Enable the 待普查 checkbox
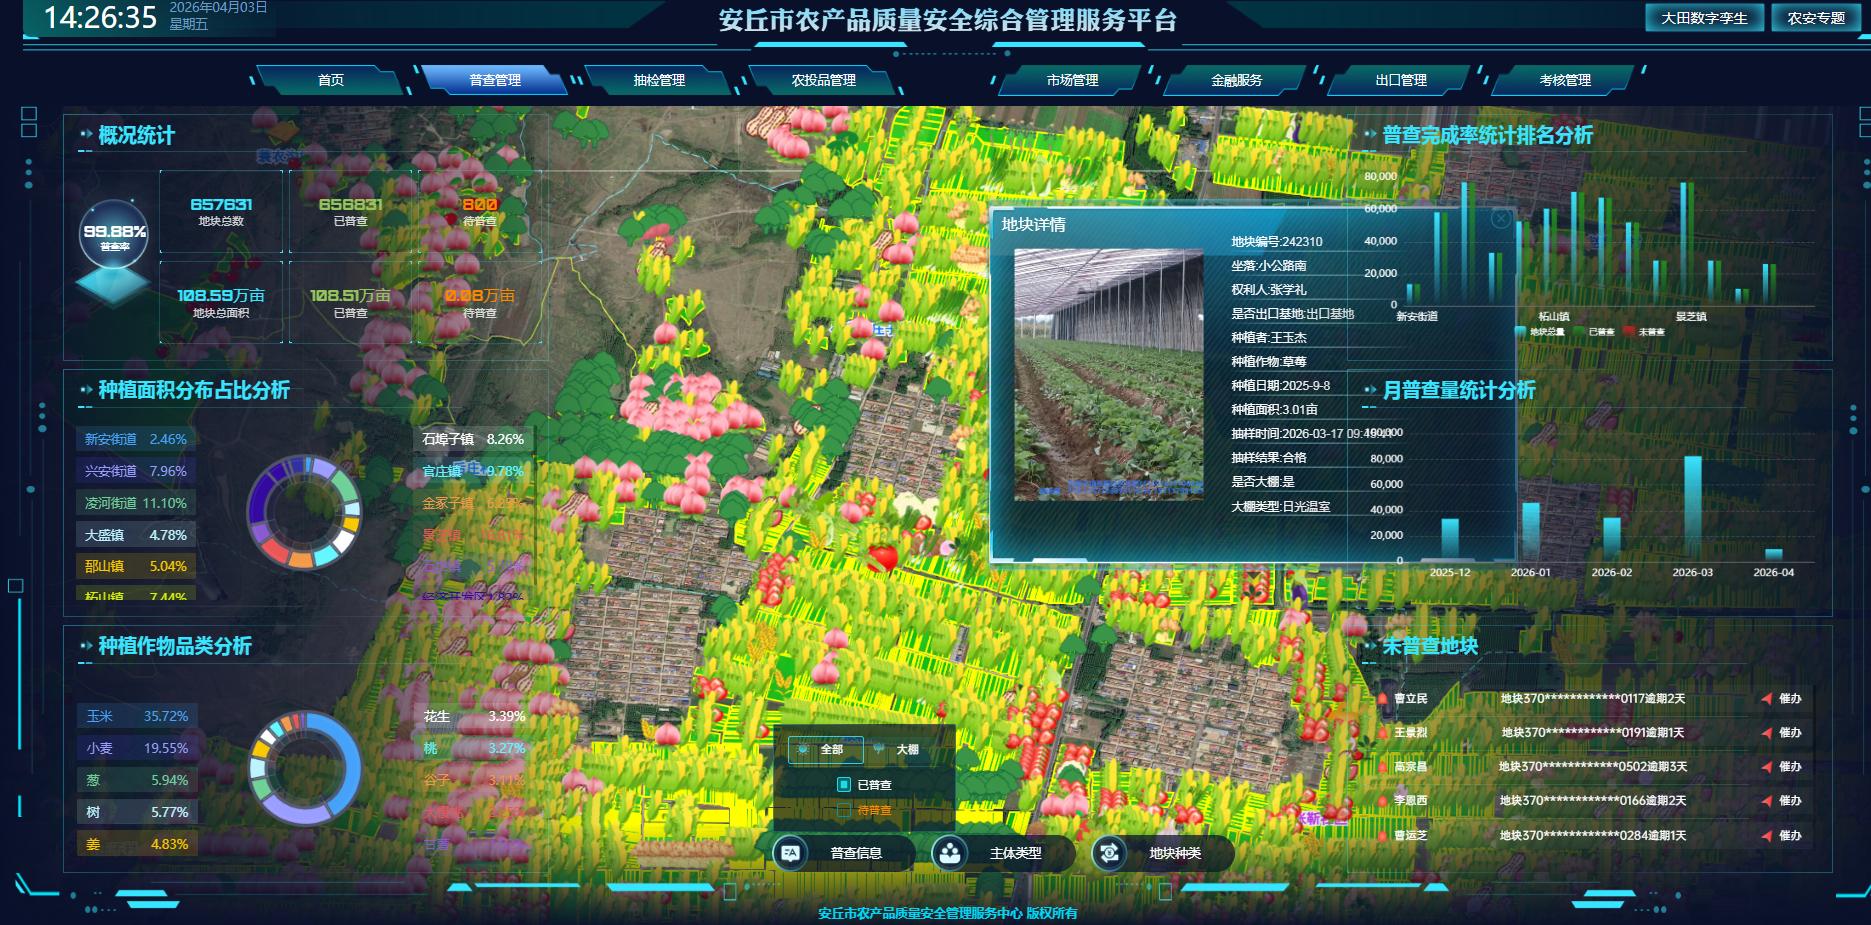The height and width of the screenshot is (925, 1871). 843,810
